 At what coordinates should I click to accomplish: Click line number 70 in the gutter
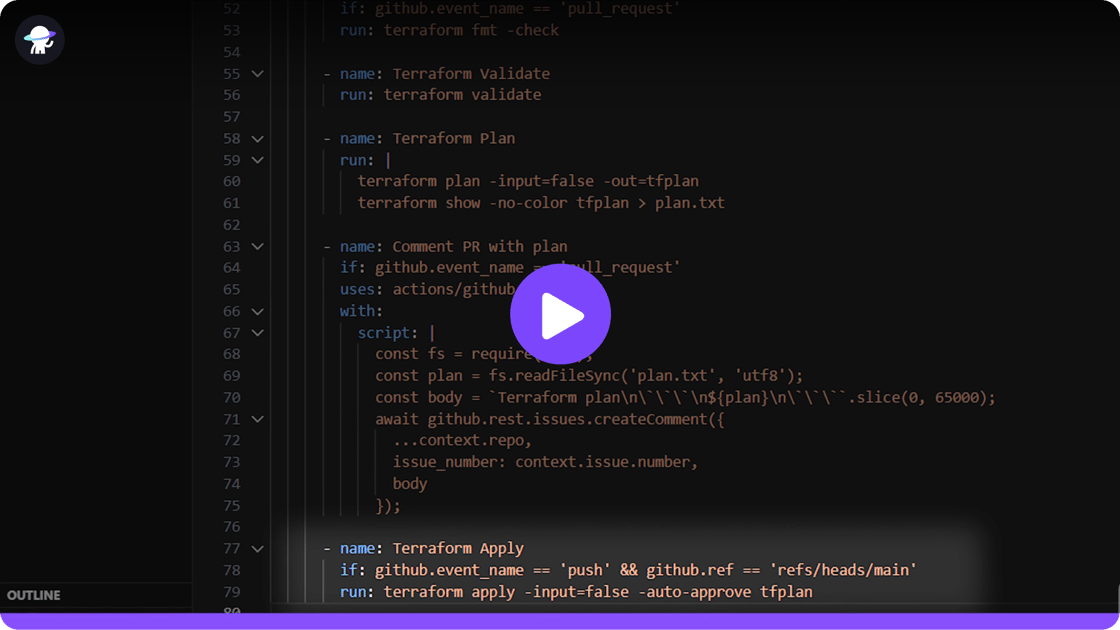tap(231, 397)
